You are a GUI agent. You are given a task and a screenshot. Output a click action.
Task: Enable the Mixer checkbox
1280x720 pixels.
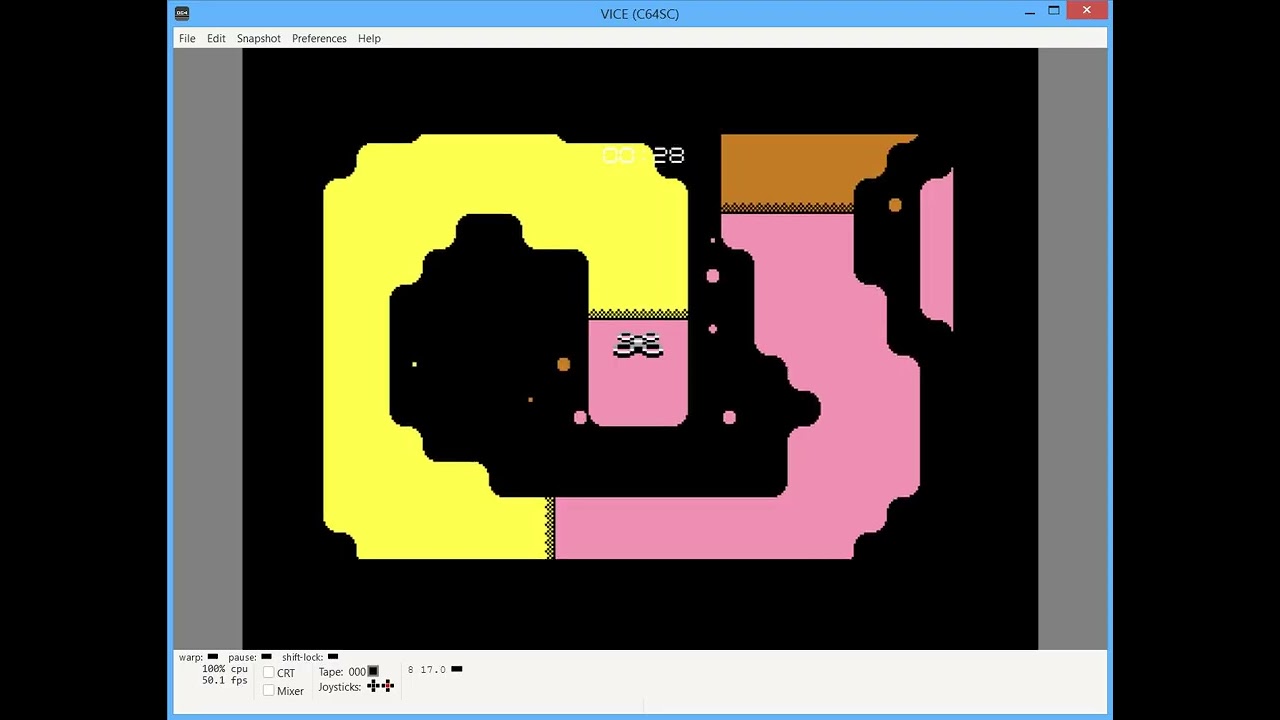pos(268,690)
